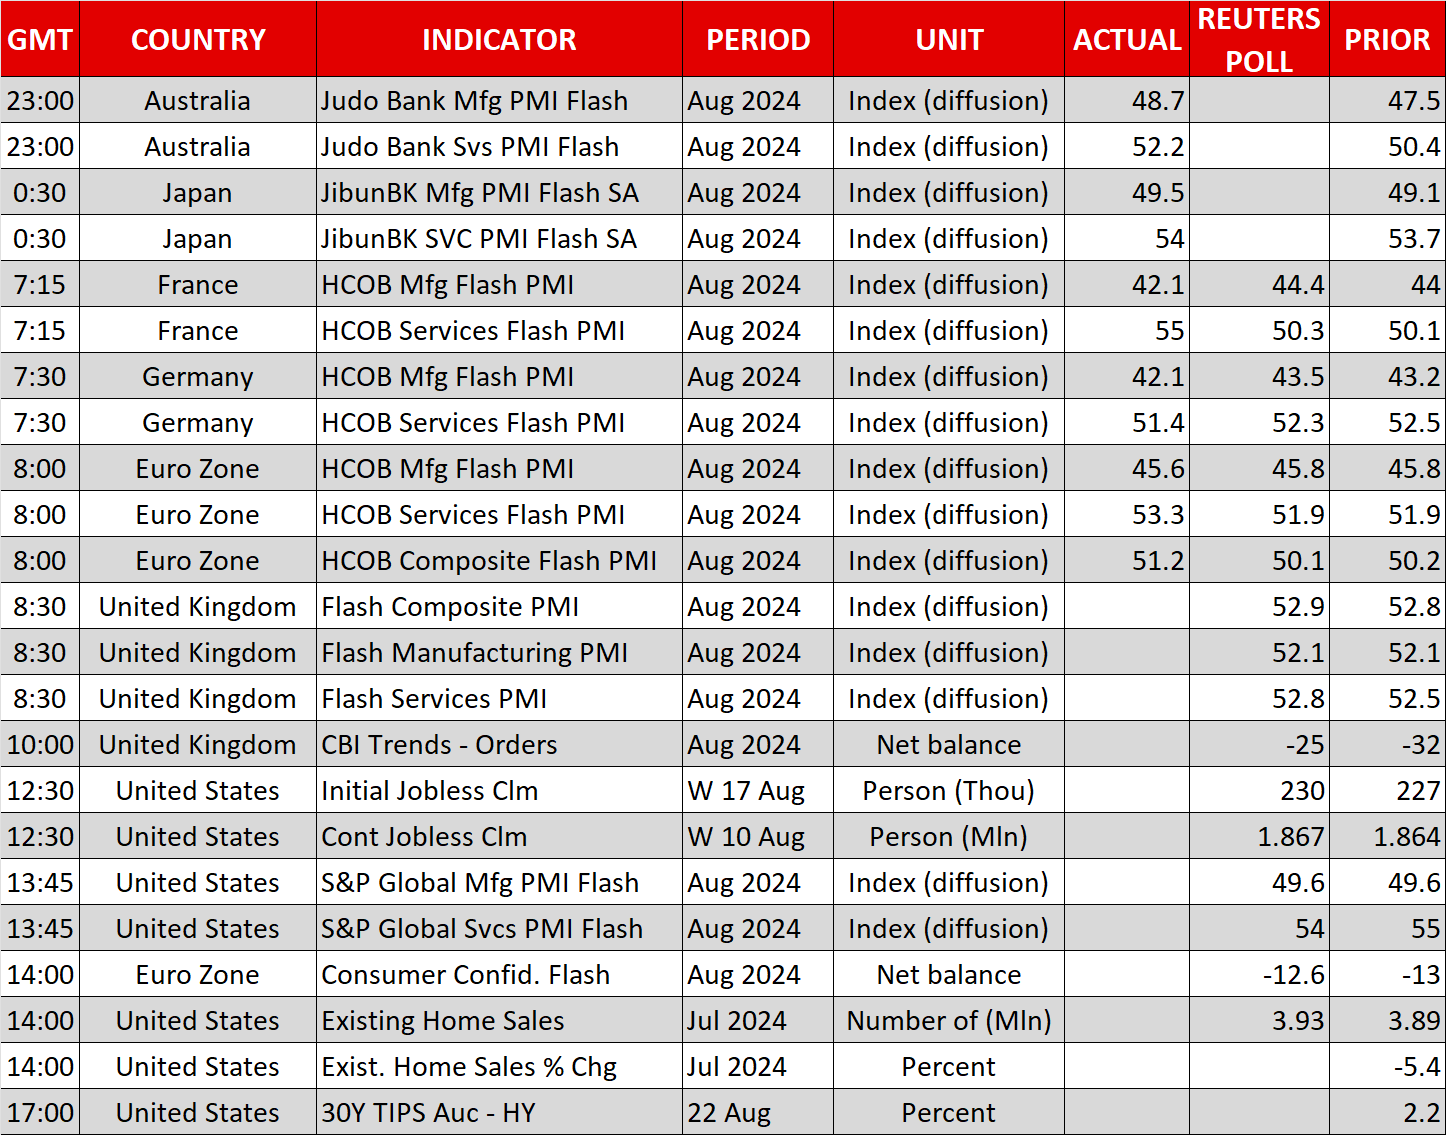This screenshot has height=1135, width=1446.
Task: Select the Cont Jobless Clm cell
Action: pyautogui.click(x=499, y=836)
